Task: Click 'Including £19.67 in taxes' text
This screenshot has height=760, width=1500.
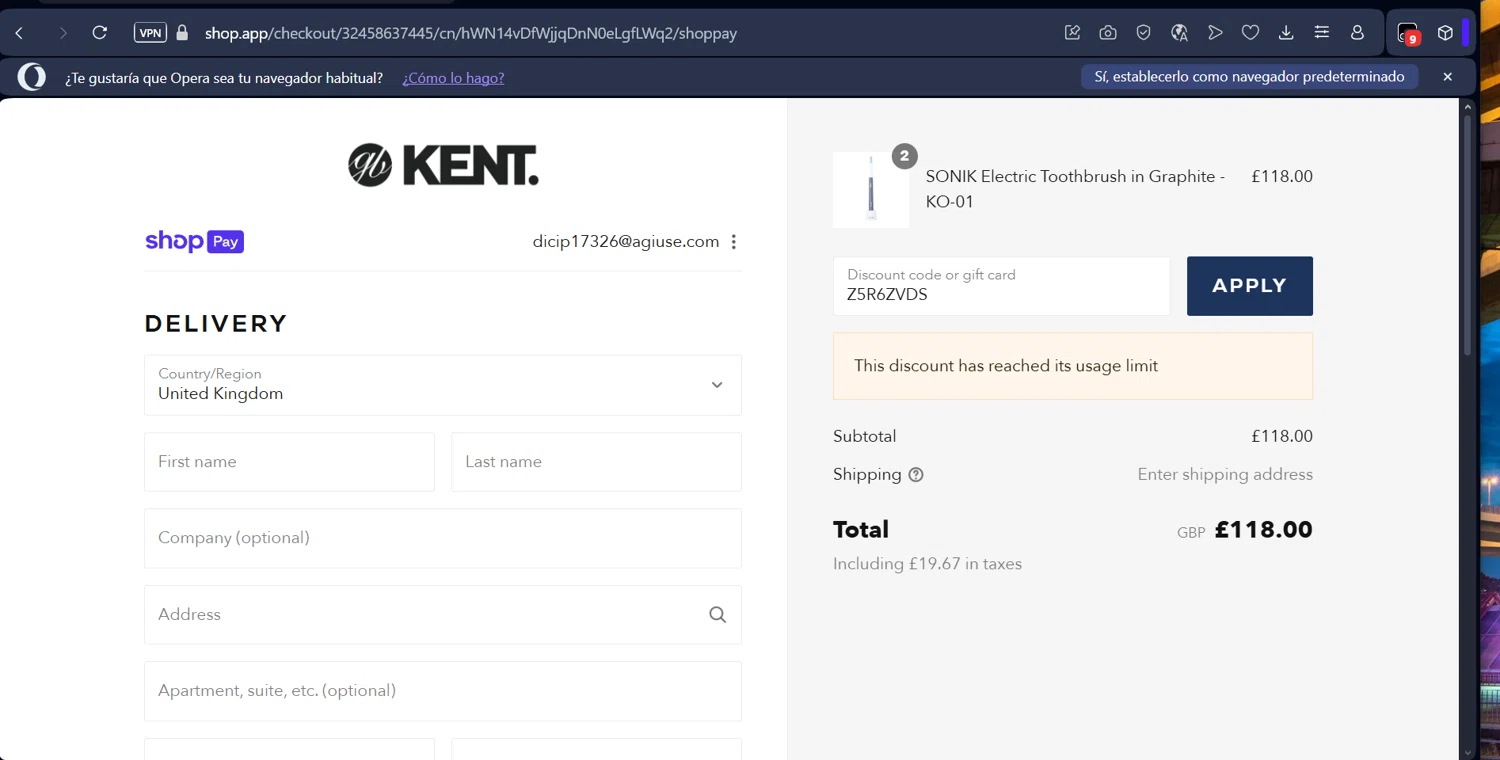Action: [x=927, y=564]
